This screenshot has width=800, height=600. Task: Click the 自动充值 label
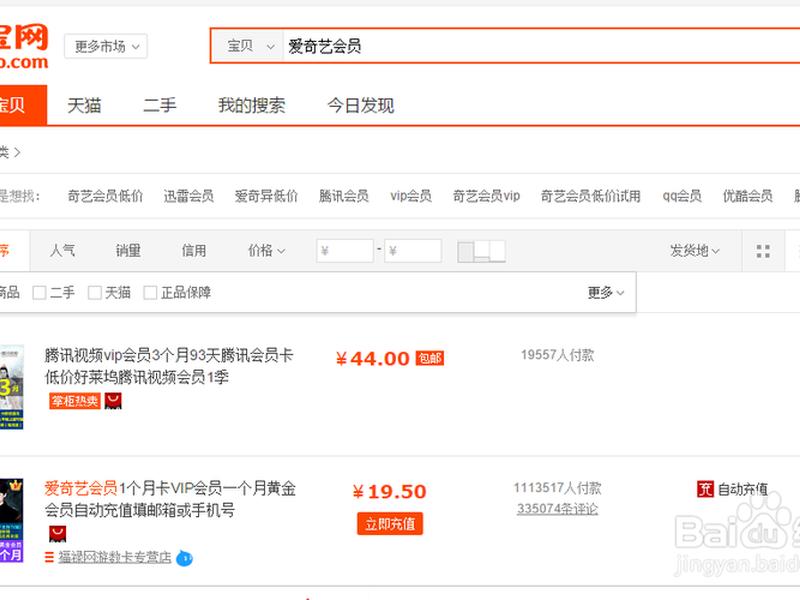pos(742,489)
